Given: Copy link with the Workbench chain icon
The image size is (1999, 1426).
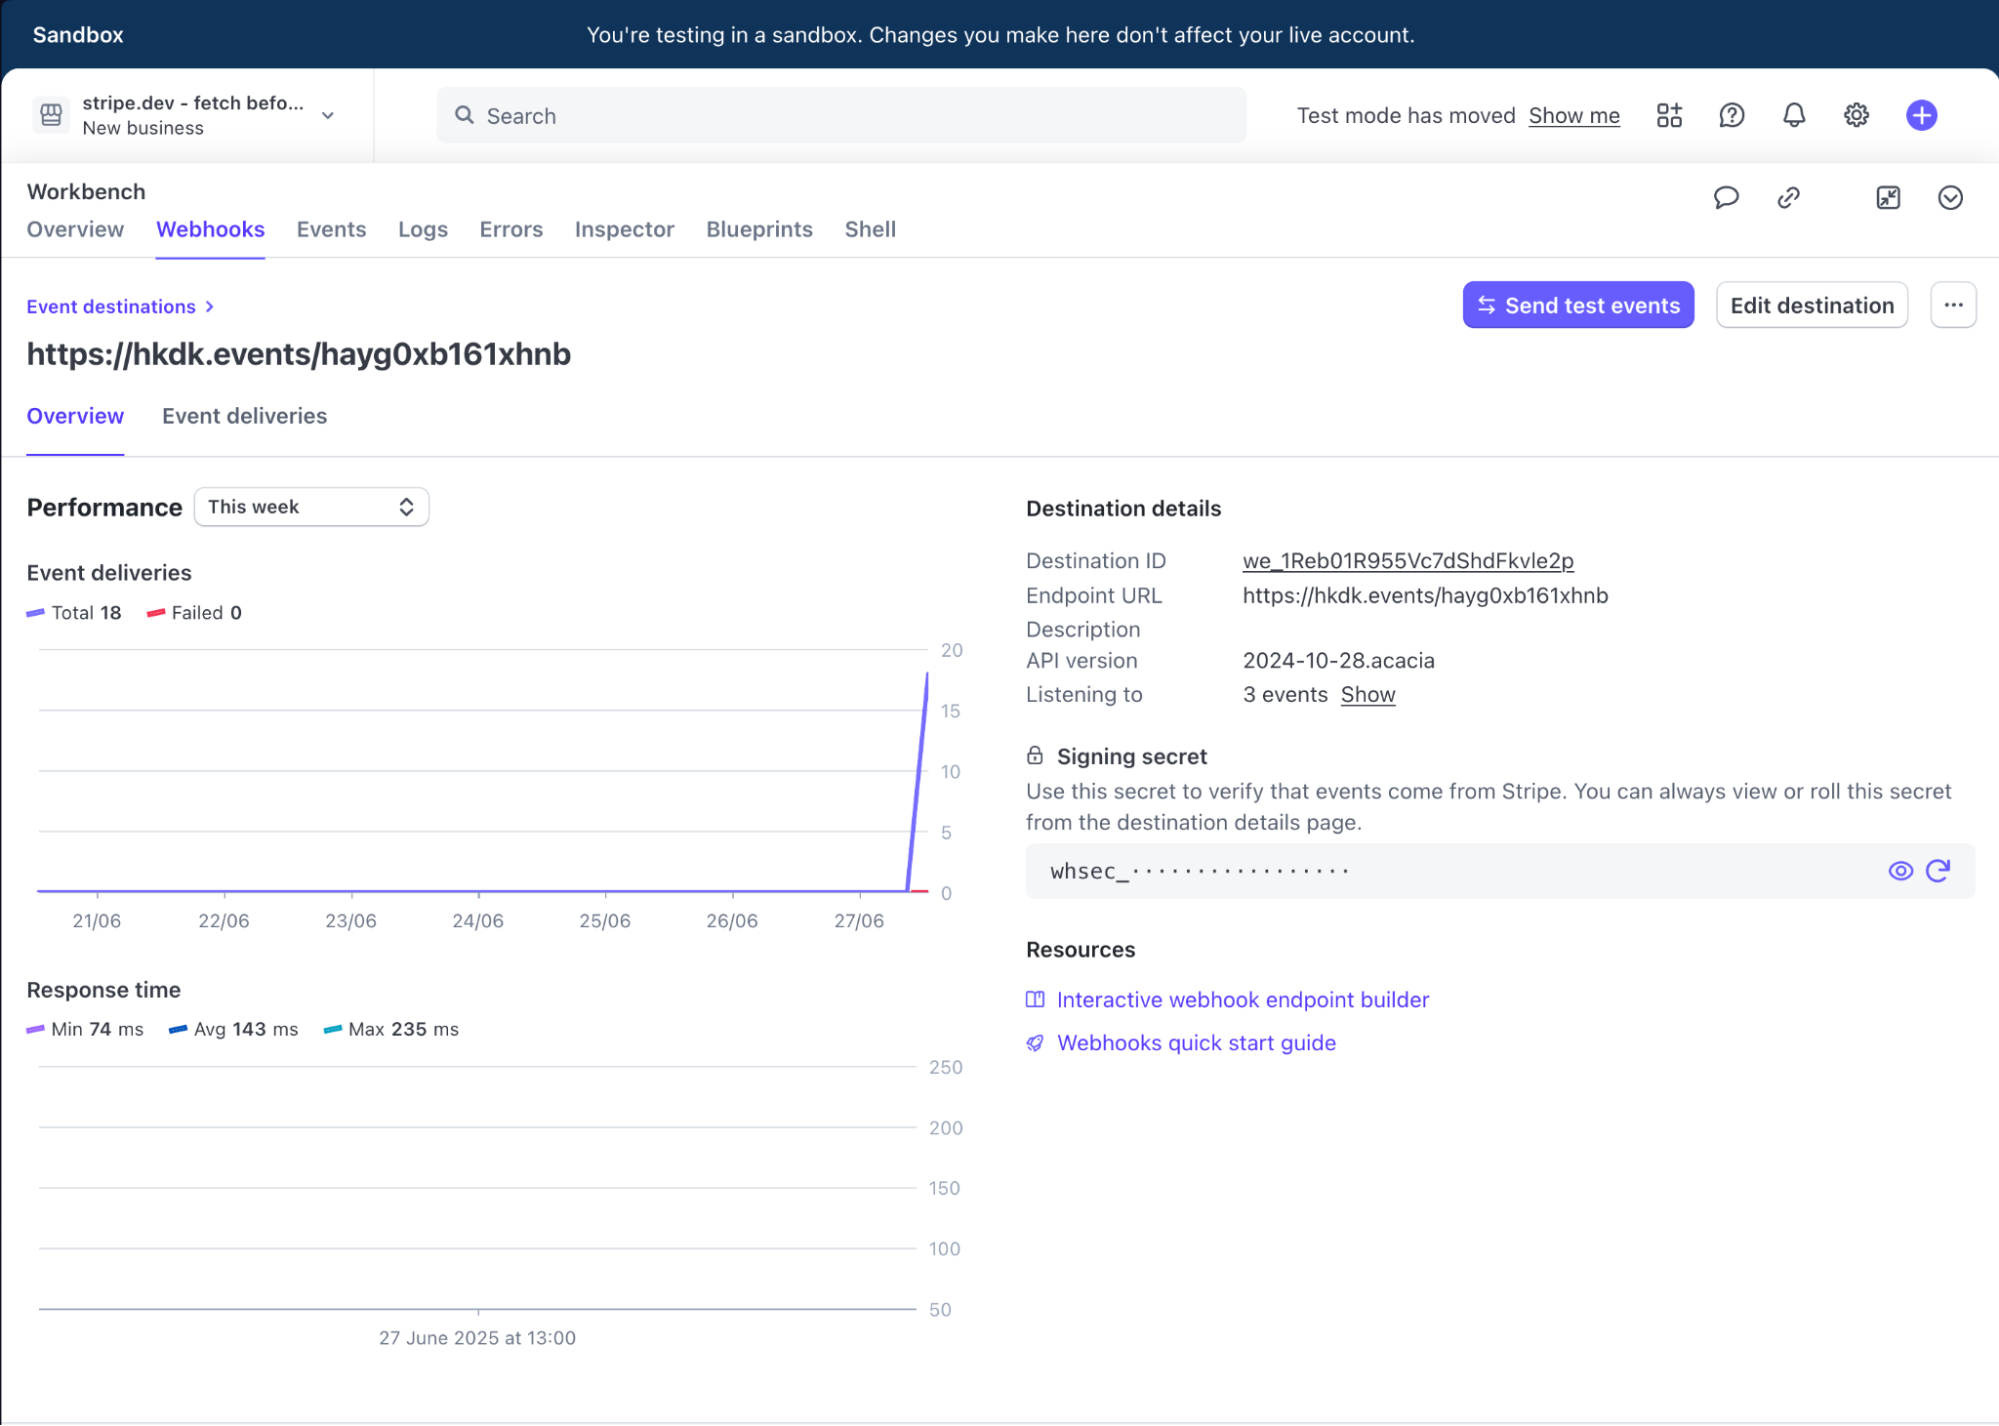Looking at the screenshot, I should click(1788, 197).
